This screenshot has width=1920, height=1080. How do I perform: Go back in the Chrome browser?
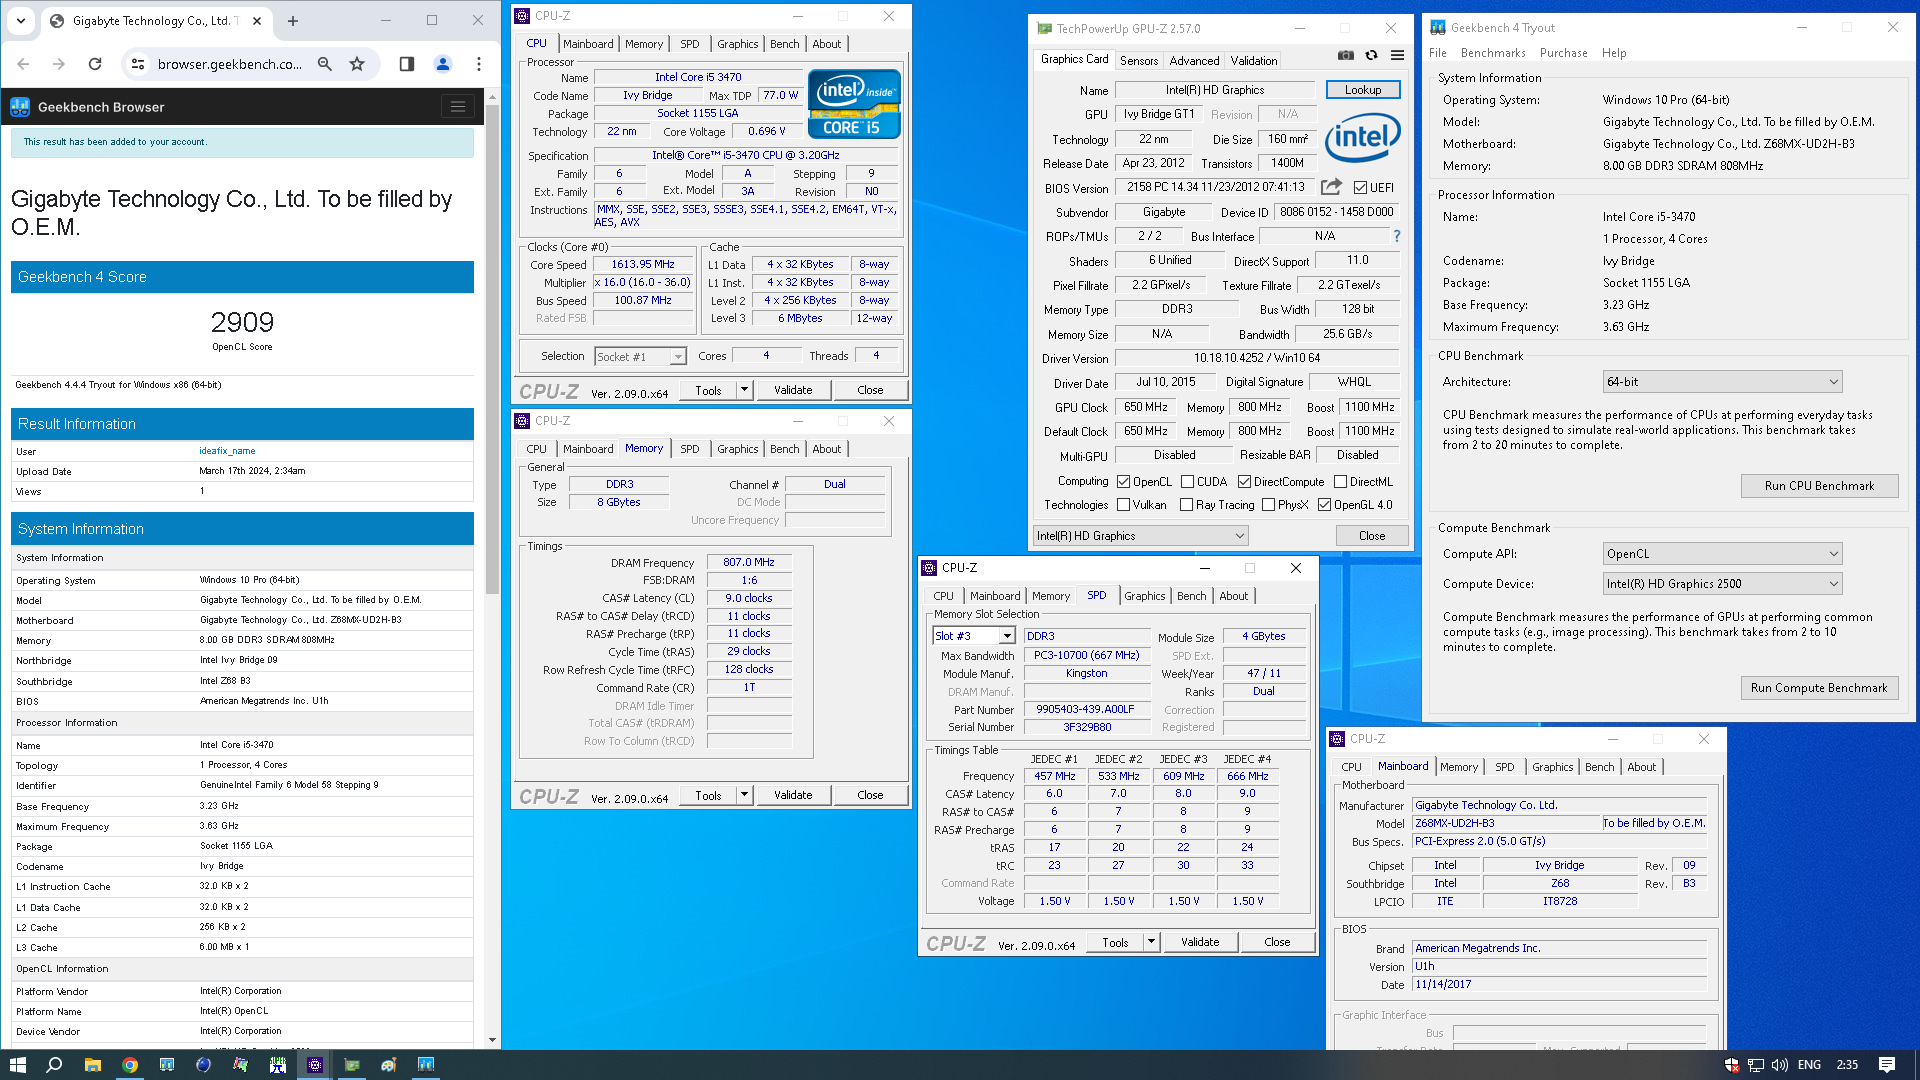click(x=23, y=64)
